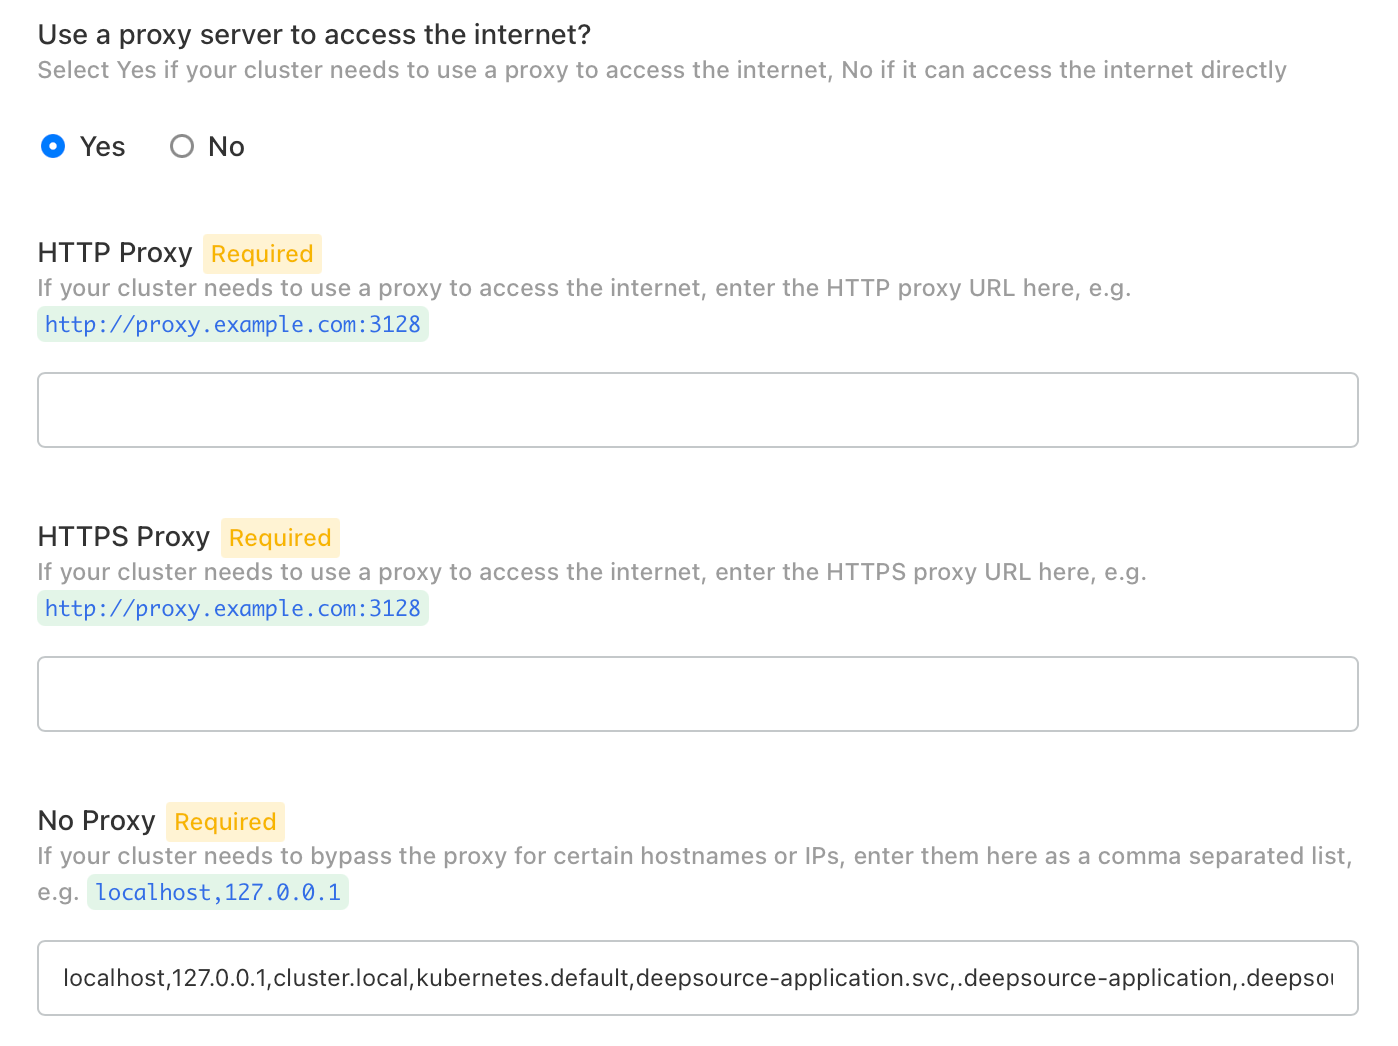Click the 'HTTPS Proxy' field label
The width and height of the screenshot is (1398, 1046).
pyautogui.click(x=124, y=537)
